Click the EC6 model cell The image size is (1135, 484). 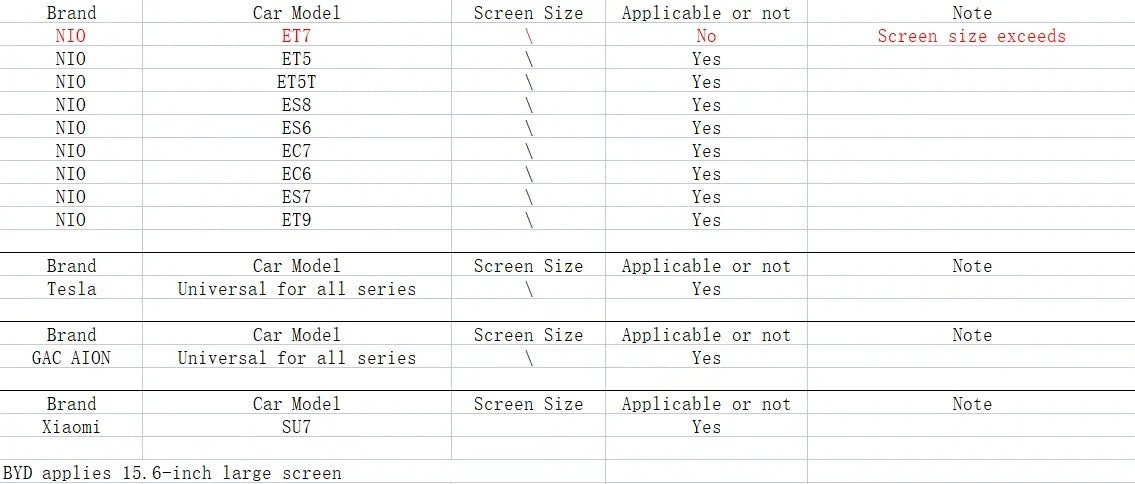click(296, 174)
